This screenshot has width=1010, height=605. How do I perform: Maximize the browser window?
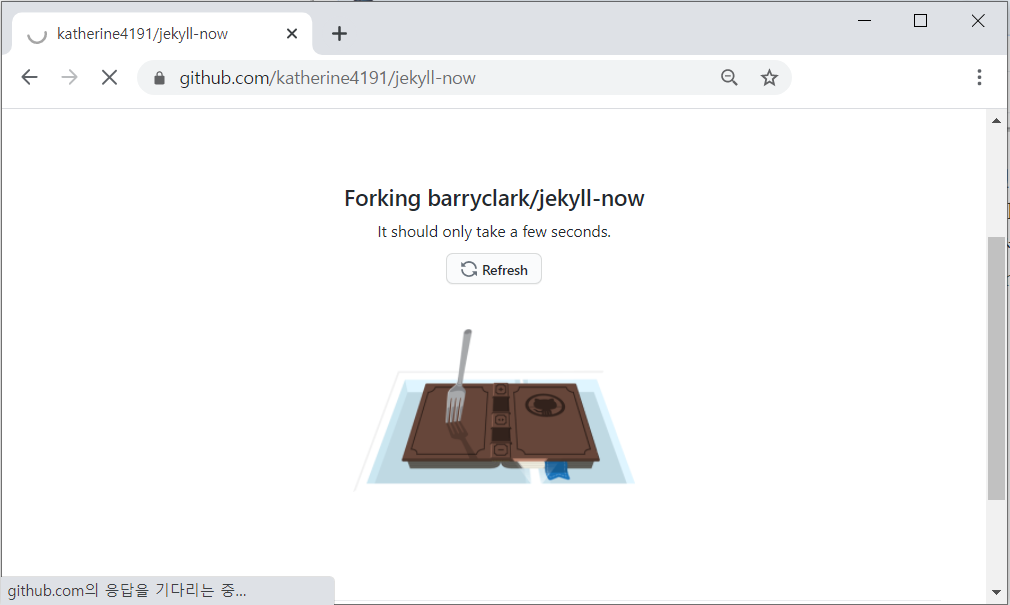pyautogui.click(x=920, y=21)
